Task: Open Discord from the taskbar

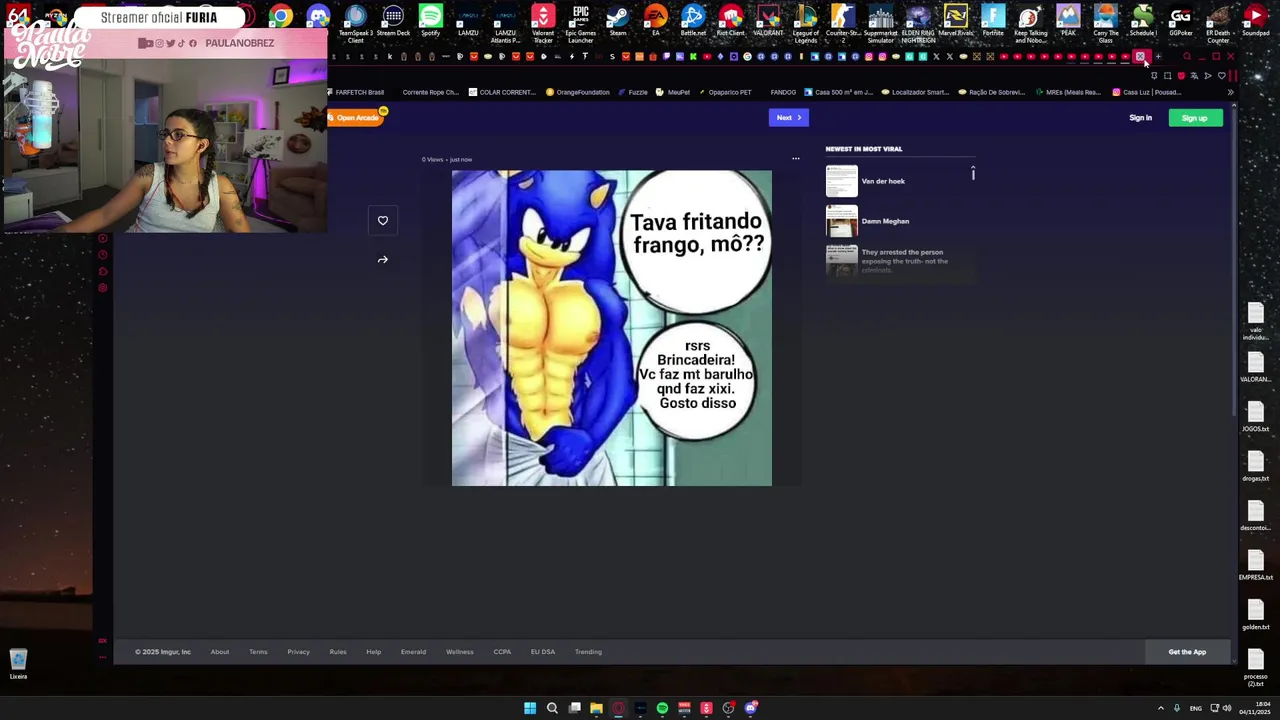Action: pos(750,708)
